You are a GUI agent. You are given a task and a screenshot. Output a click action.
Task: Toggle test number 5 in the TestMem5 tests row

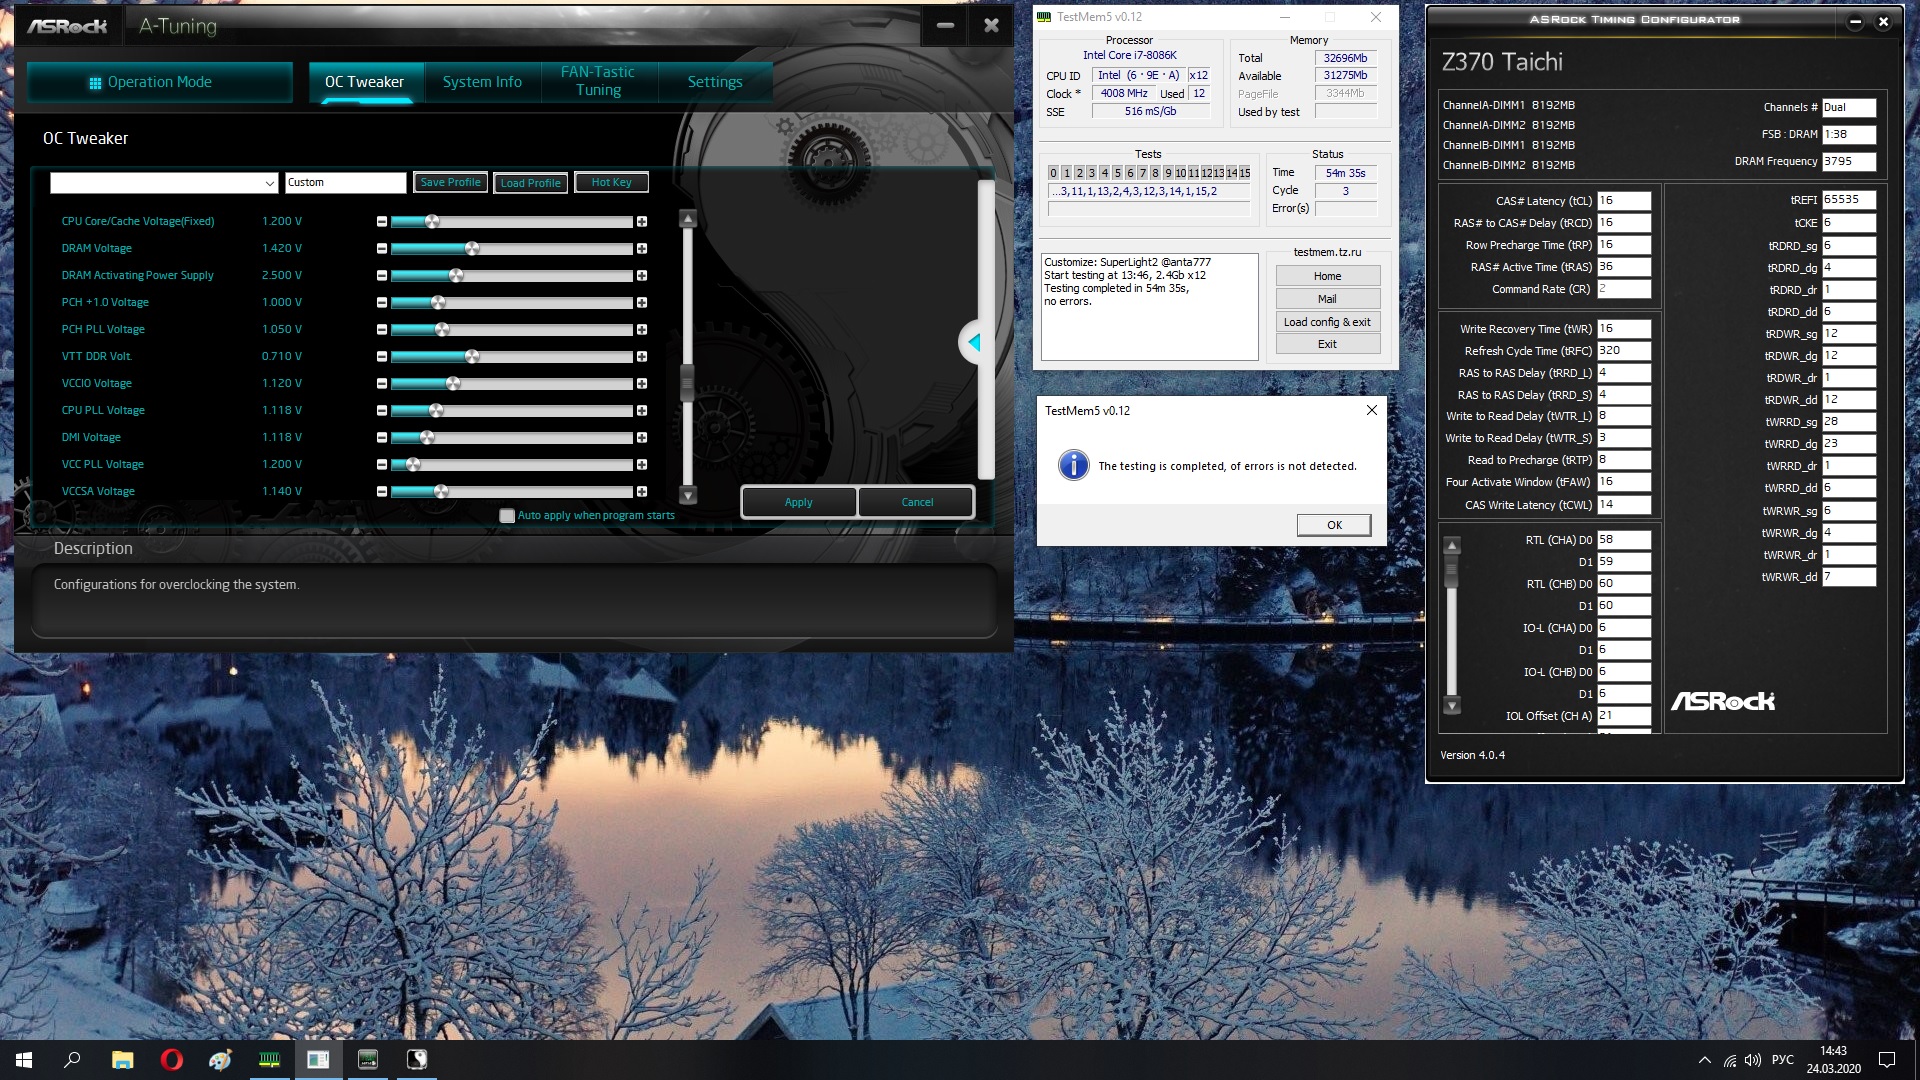tap(1117, 173)
